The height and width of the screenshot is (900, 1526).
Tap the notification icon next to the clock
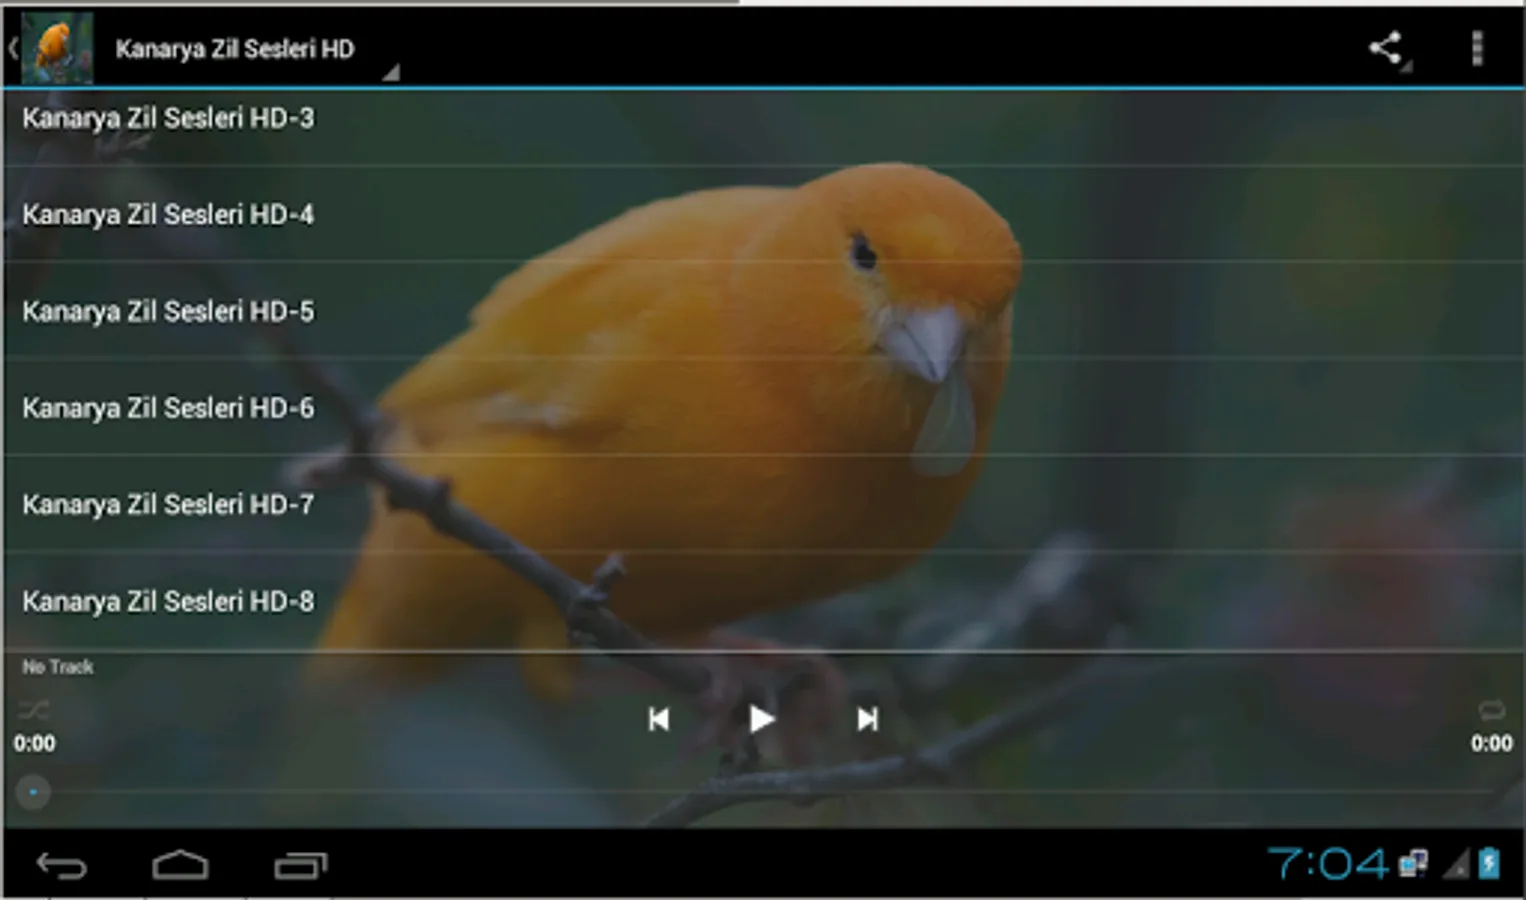[1413, 864]
